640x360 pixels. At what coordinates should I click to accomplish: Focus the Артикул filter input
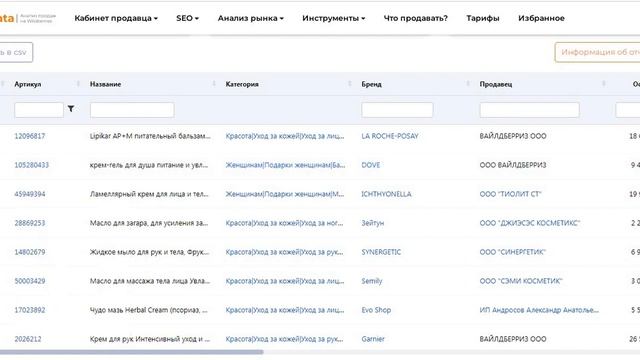click(x=39, y=110)
